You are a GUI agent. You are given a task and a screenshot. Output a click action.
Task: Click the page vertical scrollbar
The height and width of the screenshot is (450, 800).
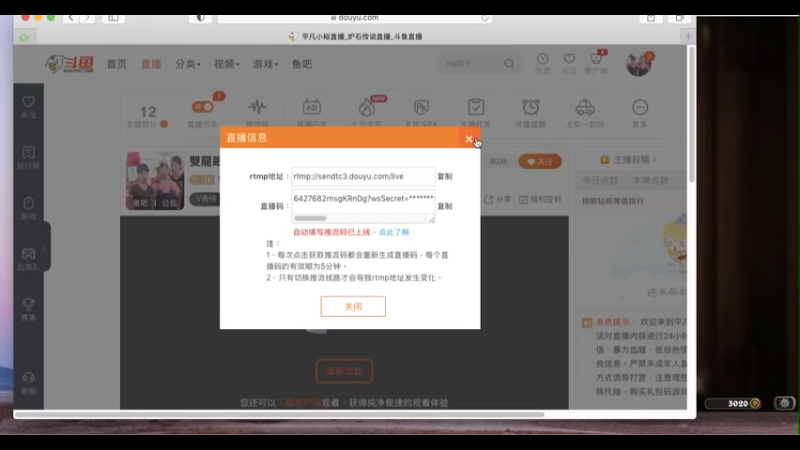691,115
